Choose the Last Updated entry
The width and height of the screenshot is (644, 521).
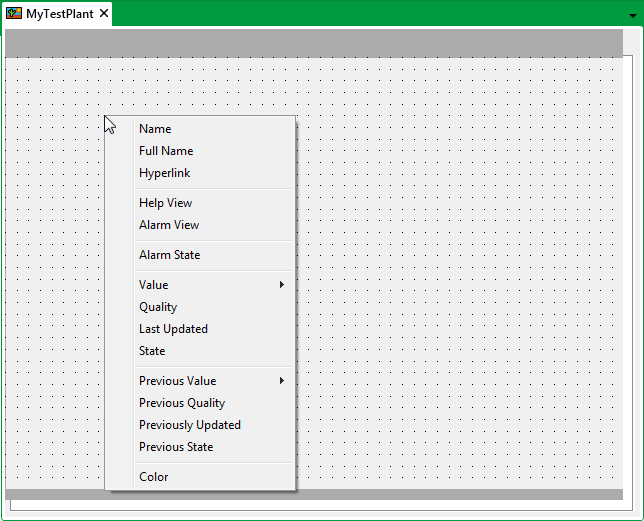(x=173, y=329)
